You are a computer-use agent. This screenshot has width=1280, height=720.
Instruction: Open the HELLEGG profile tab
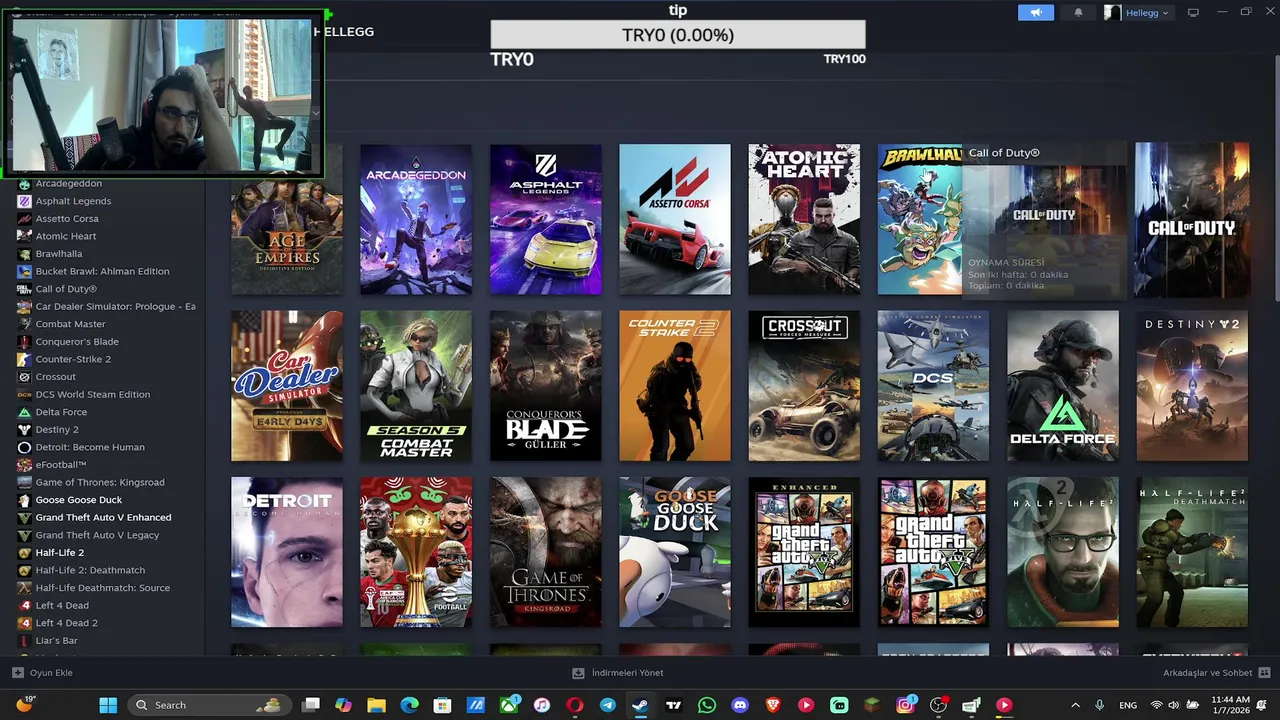pyautogui.click(x=344, y=32)
